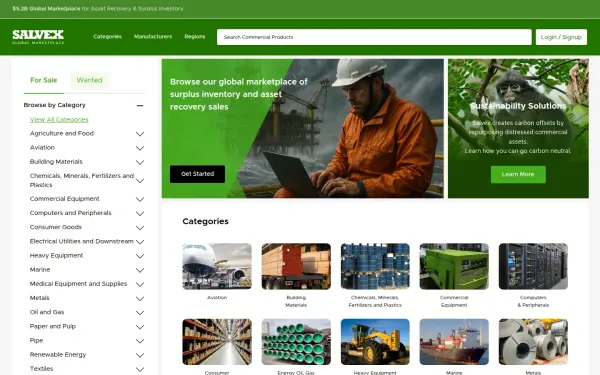Click the 'Computers & Peripherals' card label
The height and width of the screenshot is (375, 600).
click(533, 301)
